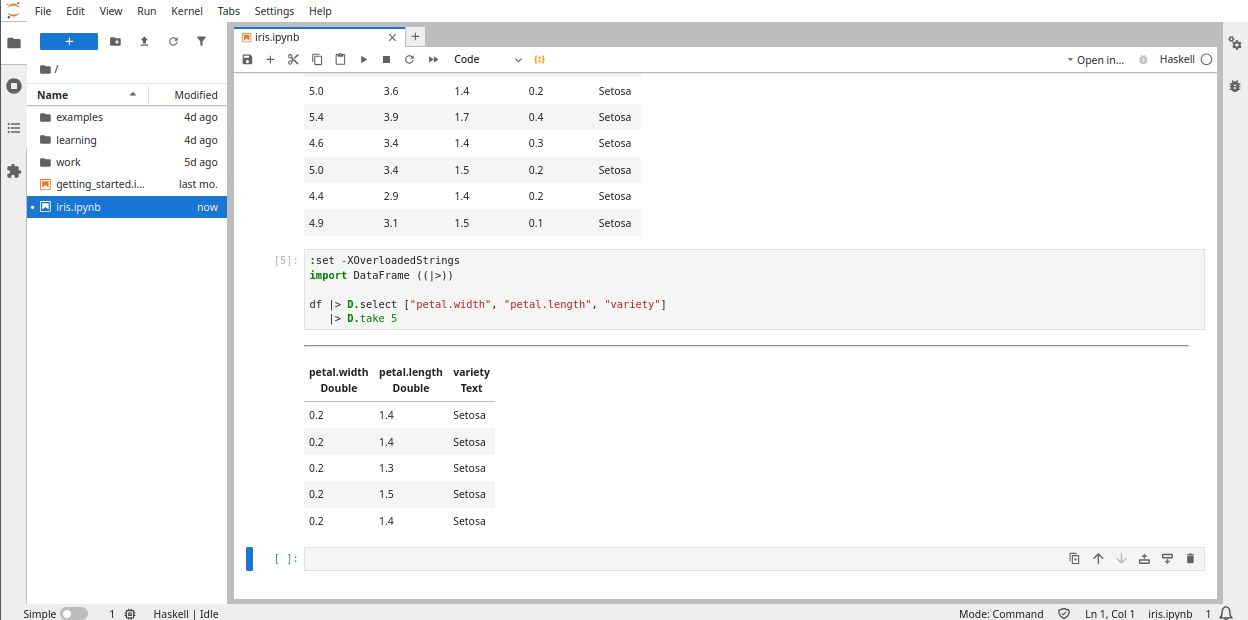Open a new launcher tab with plus
The width and height of the screenshot is (1248, 620).
415,37
